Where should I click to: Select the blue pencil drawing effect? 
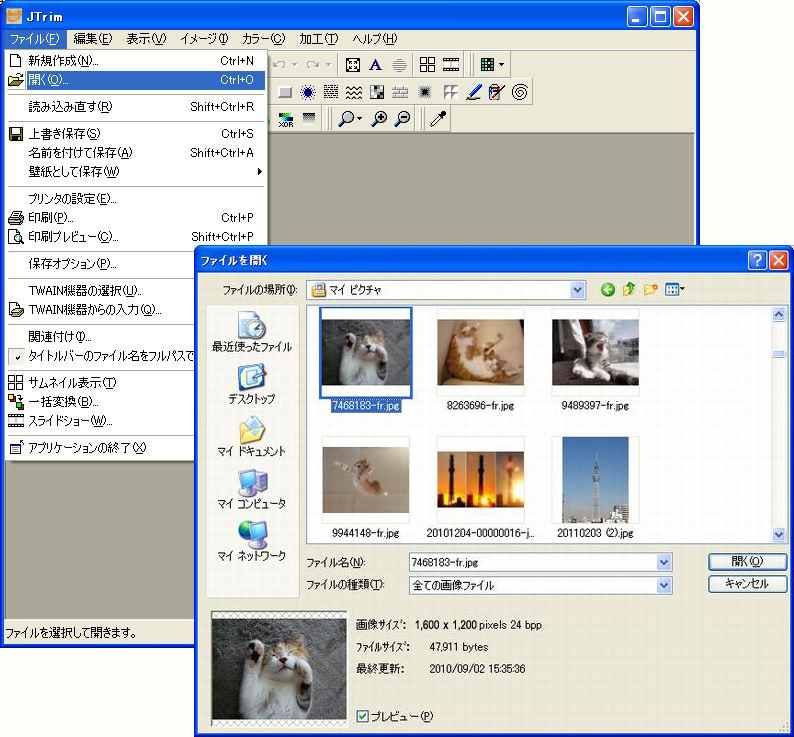pos(473,92)
